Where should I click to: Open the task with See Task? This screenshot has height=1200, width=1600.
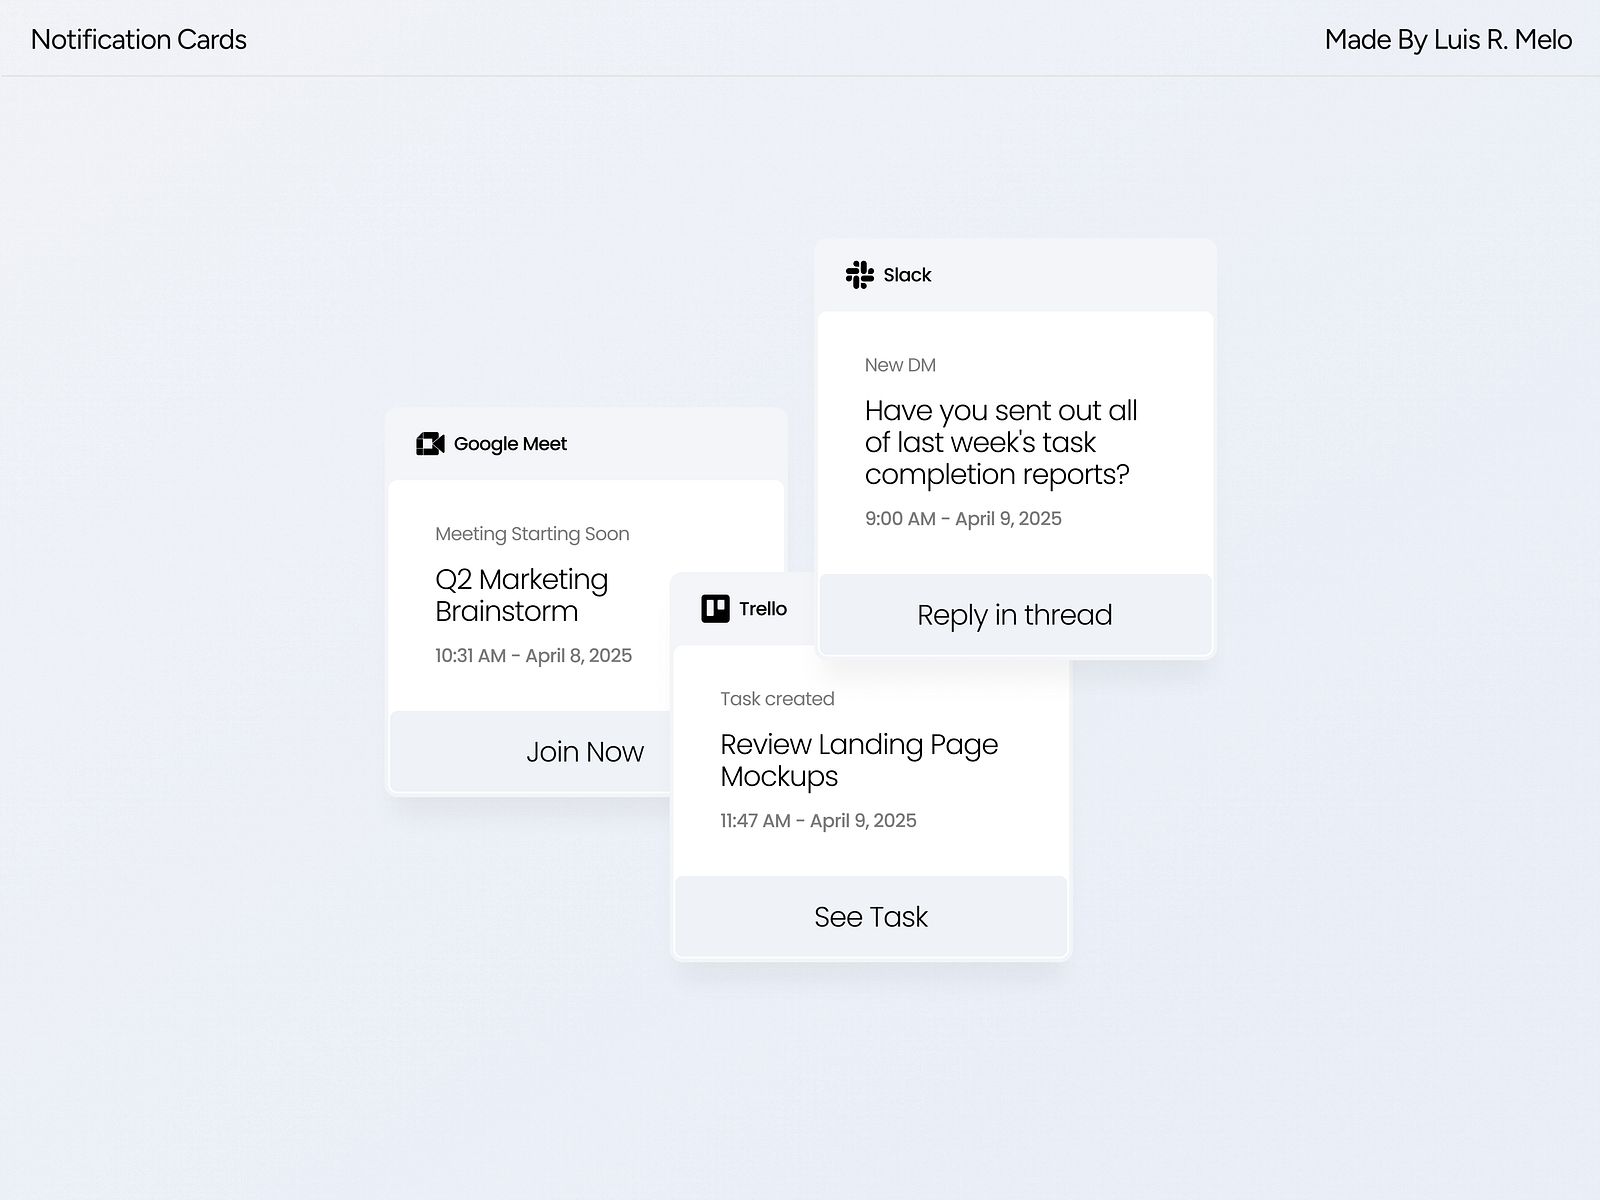tap(871, 917)
